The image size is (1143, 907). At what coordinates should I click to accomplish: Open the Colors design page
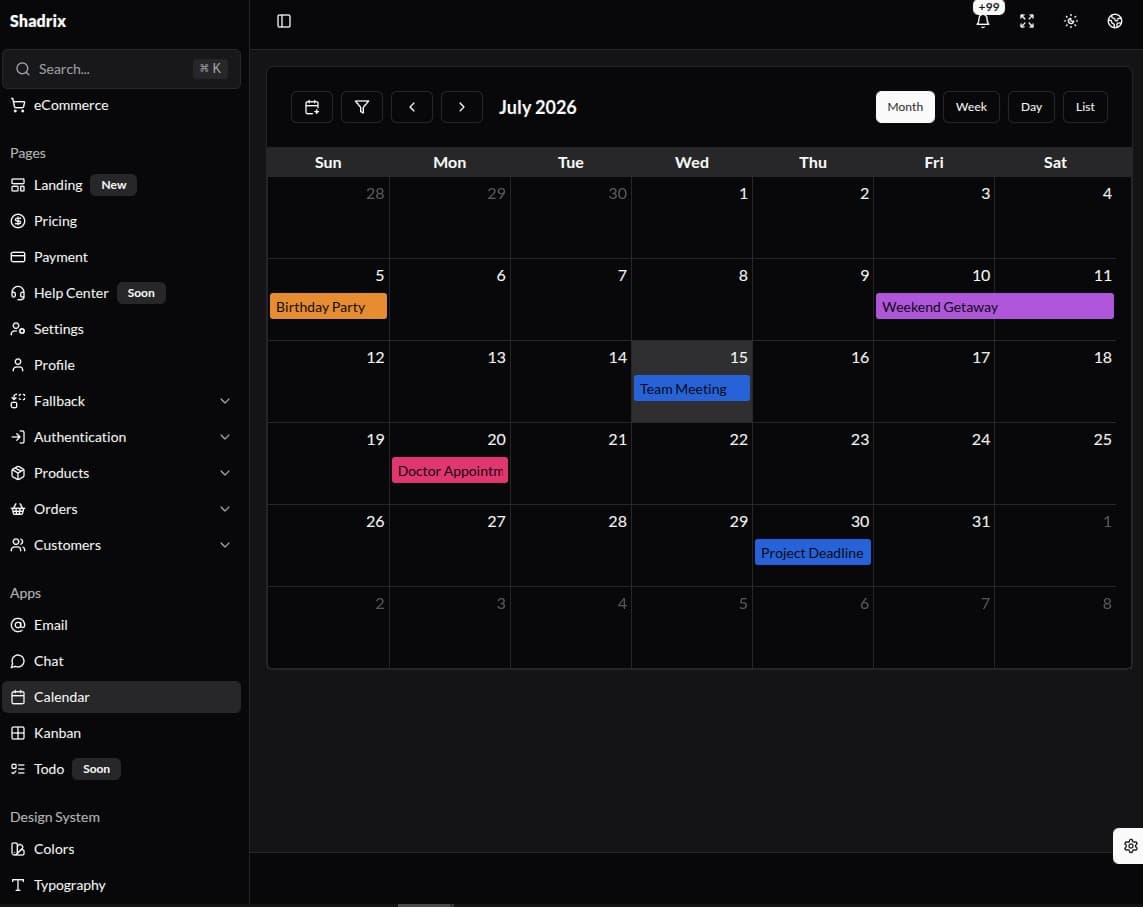[122, 849]
